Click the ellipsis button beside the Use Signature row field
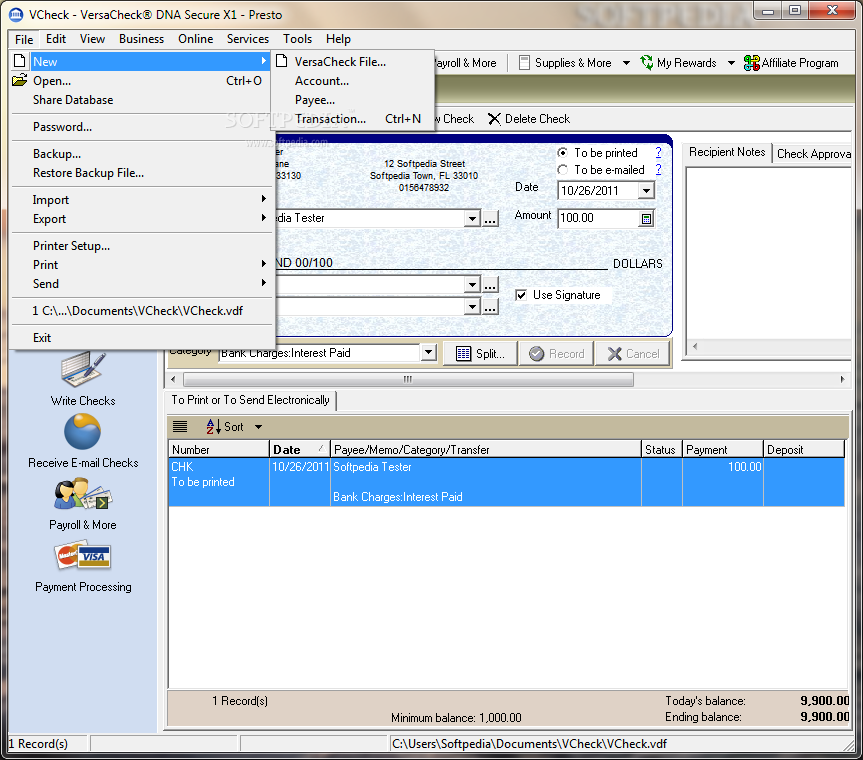The image size is (863, 760). [x=490, y=307]
